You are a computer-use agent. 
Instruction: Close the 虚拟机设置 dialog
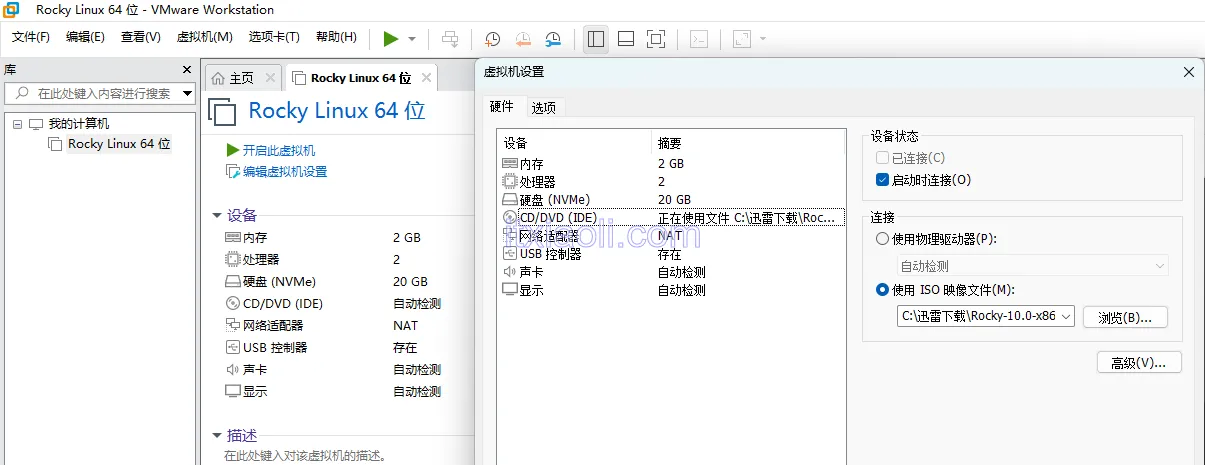tap(1188, 72)
